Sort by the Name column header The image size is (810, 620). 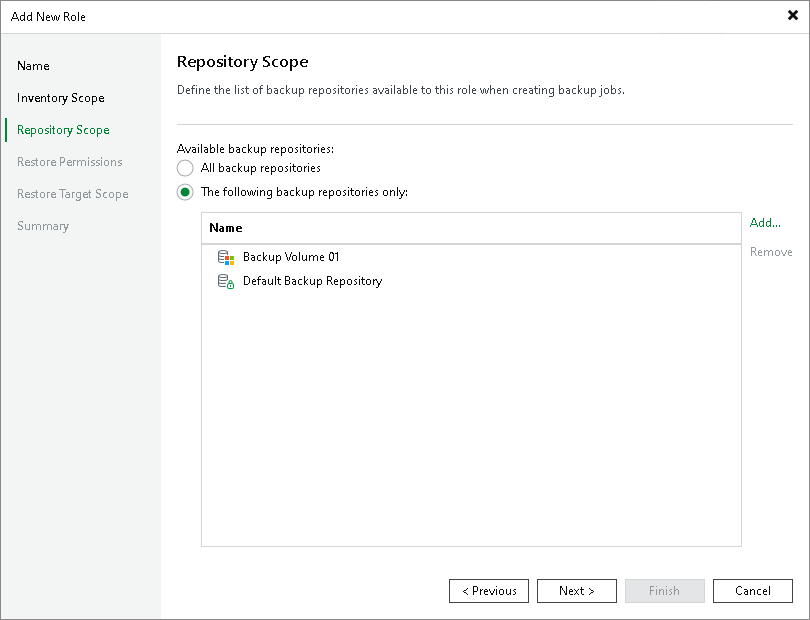point(471,228)
